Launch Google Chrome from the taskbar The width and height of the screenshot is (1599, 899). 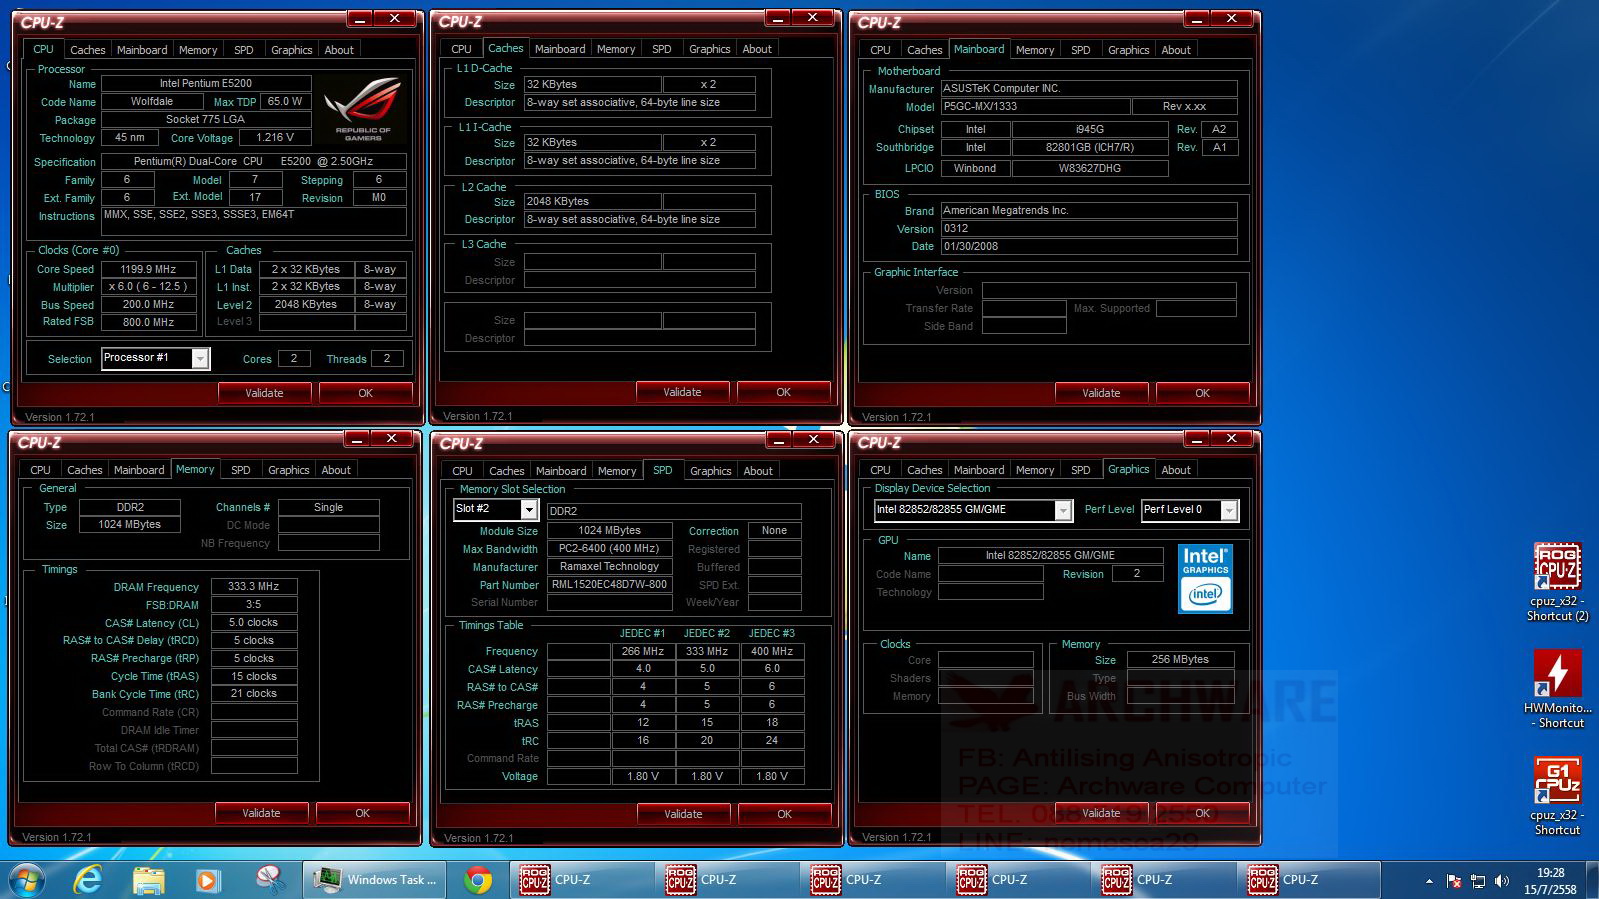pos(478,880)
